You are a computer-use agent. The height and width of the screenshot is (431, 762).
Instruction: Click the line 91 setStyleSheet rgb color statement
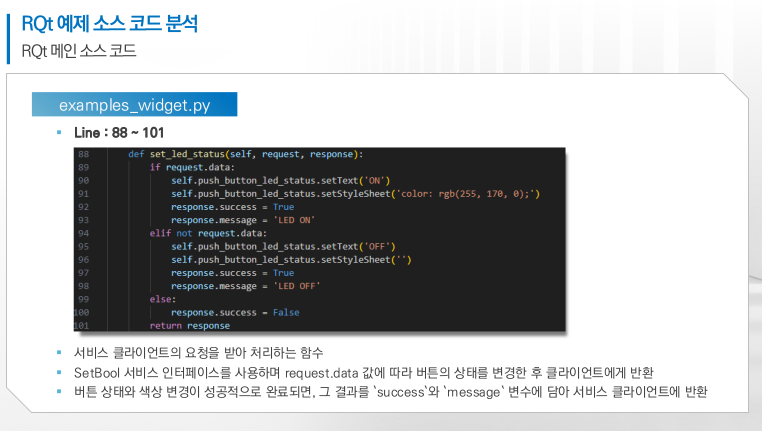pyautogui.click(x=355, y=193)
